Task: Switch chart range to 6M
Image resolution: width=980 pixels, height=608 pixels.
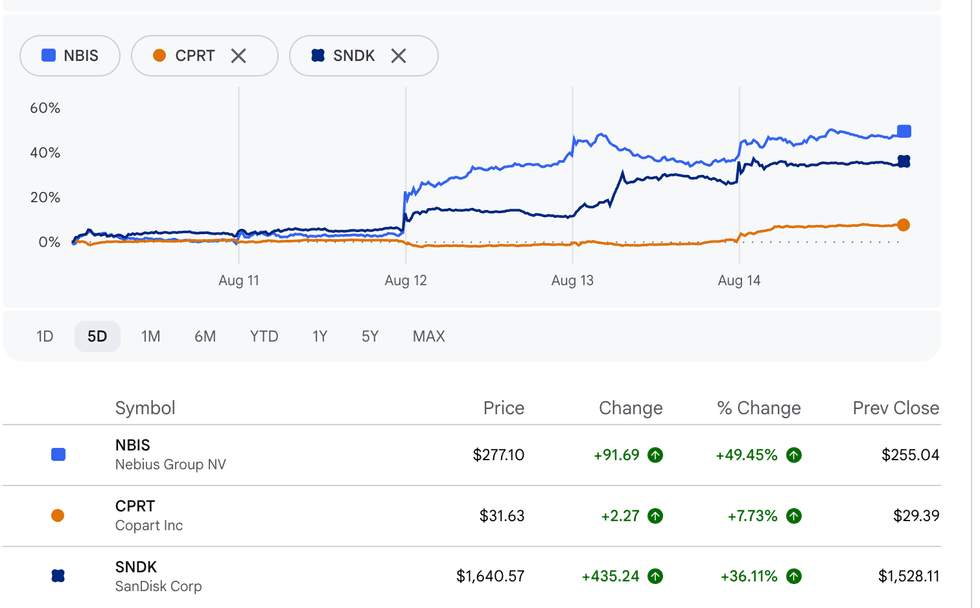Action: pos(205,337)
